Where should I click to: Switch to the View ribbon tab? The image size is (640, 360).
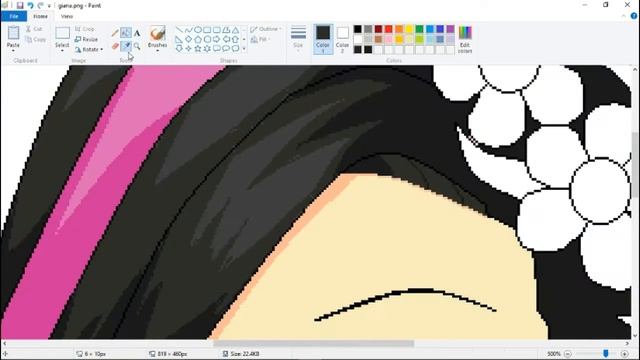(x=67, y=16)
